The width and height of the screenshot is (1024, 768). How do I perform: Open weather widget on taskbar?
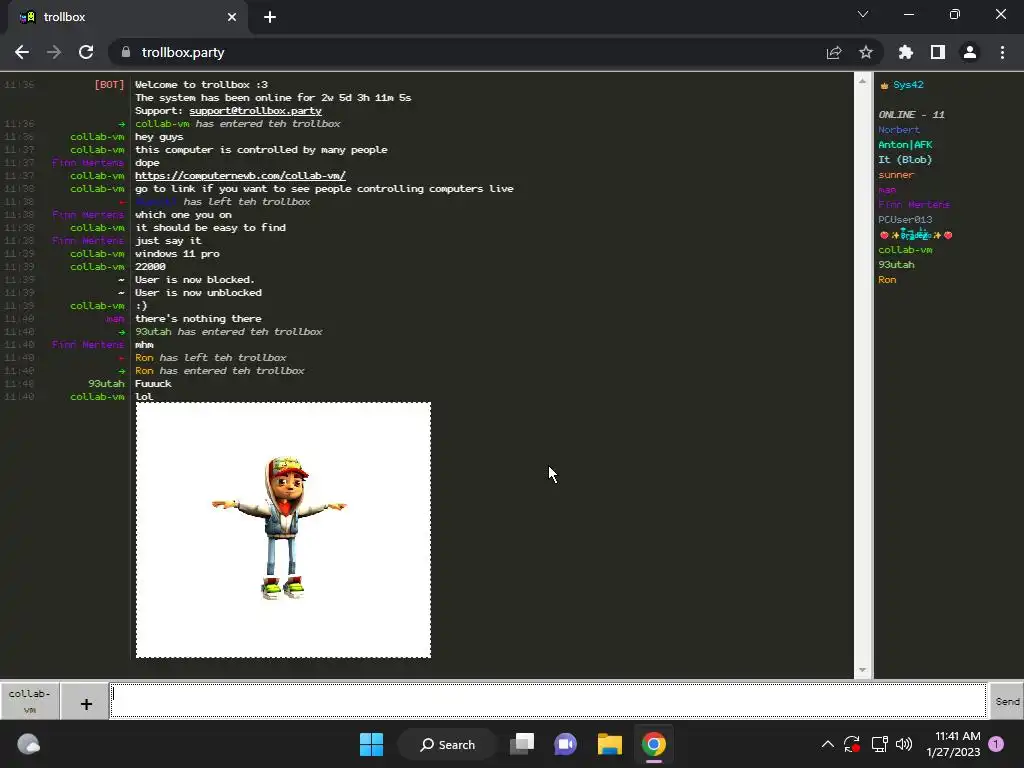(x=28, y=744)
